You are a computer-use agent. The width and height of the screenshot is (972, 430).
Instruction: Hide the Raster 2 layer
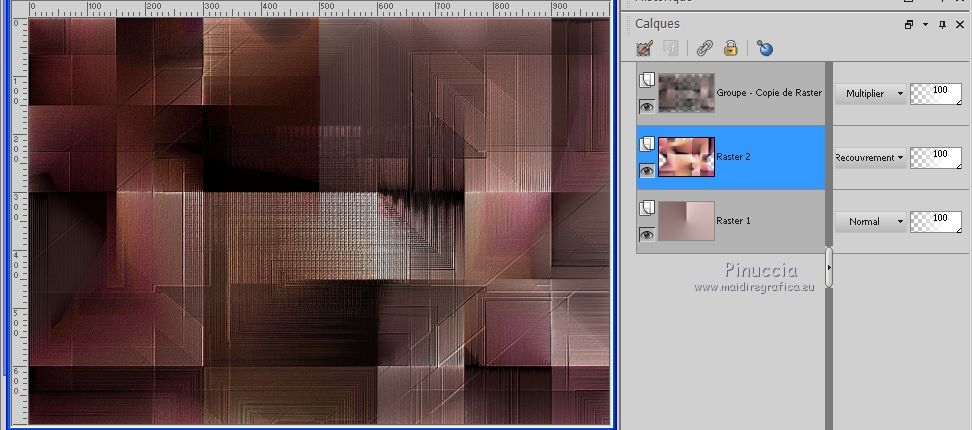coord(647,170)
